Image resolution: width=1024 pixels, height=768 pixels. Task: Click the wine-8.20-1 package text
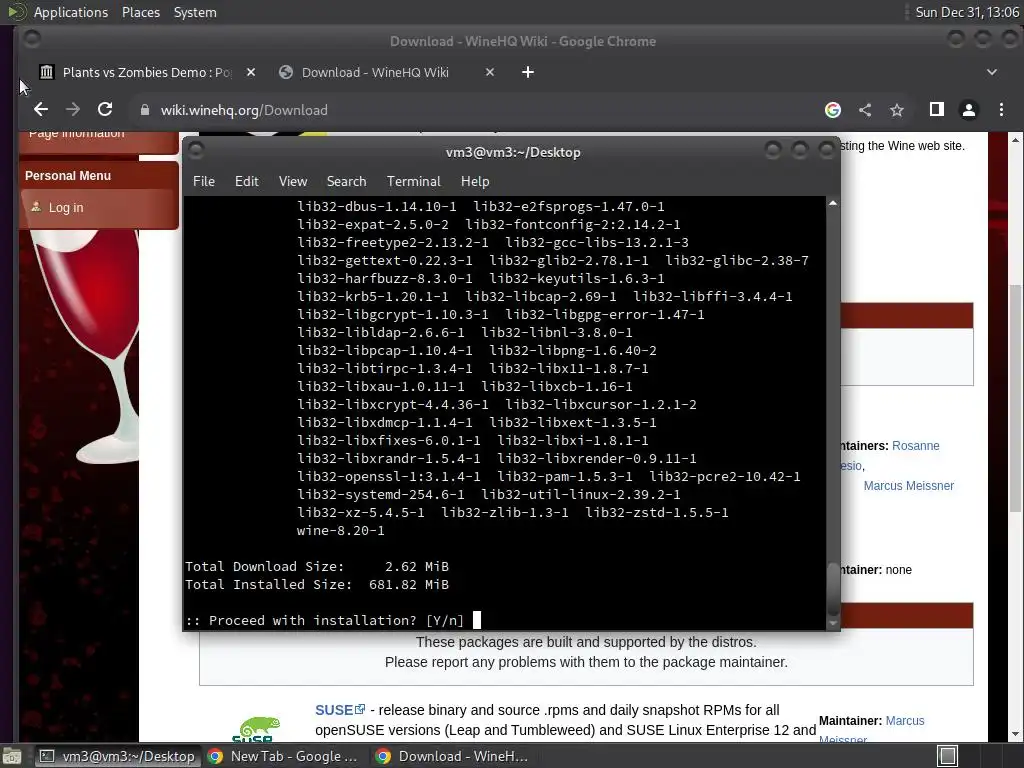pyautogui.click(x=340, y=531)
